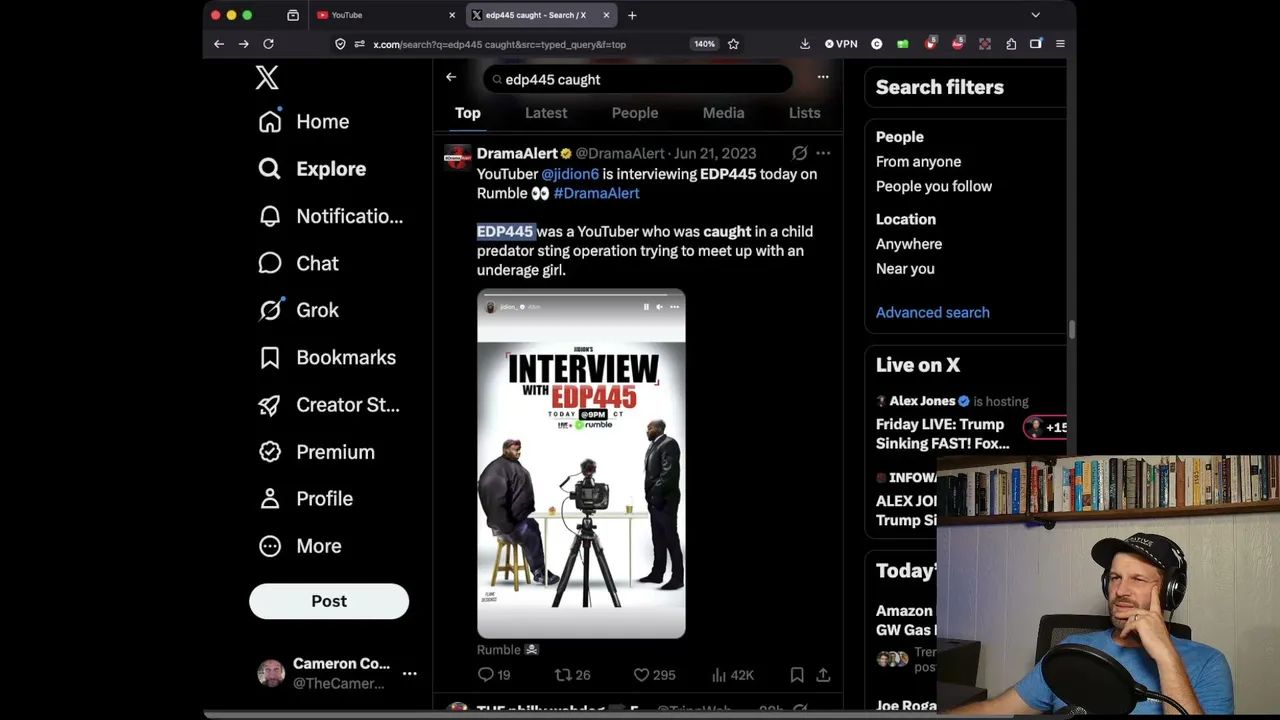
Task: Switch to the Media results tab
Action: coord(723,113)
